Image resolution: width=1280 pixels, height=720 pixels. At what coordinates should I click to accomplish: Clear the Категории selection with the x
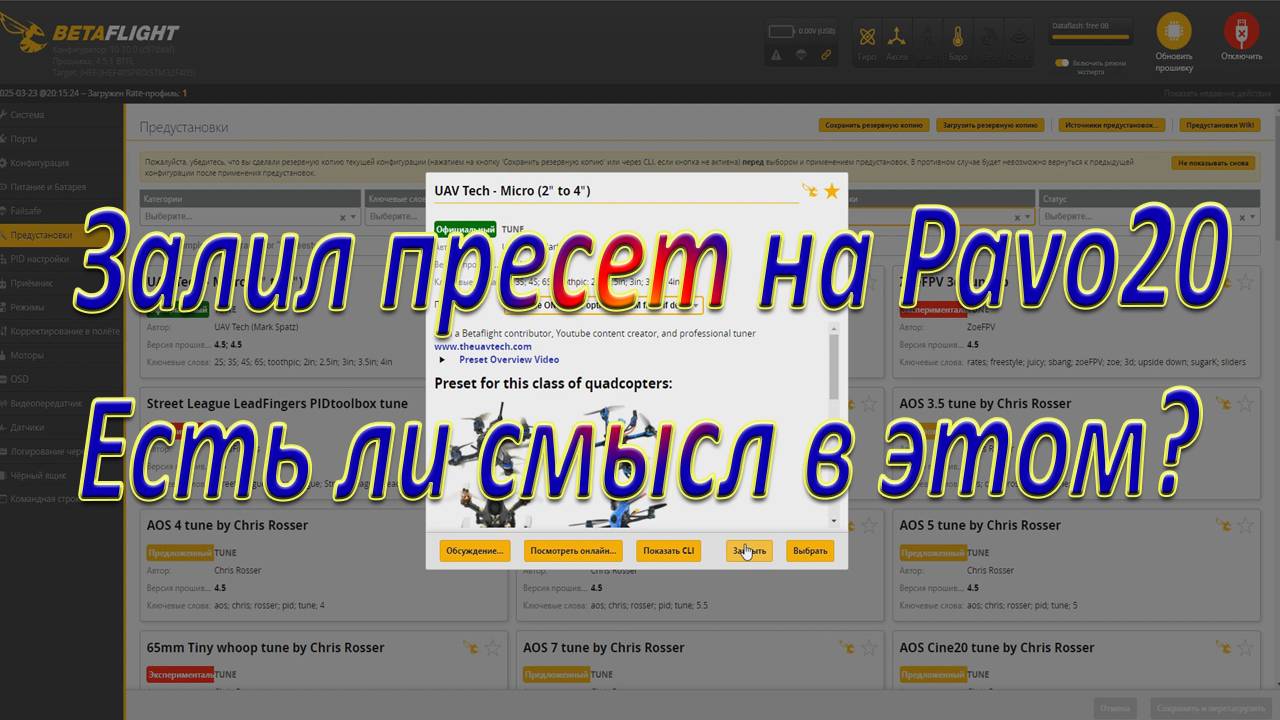tap(342, 217)
